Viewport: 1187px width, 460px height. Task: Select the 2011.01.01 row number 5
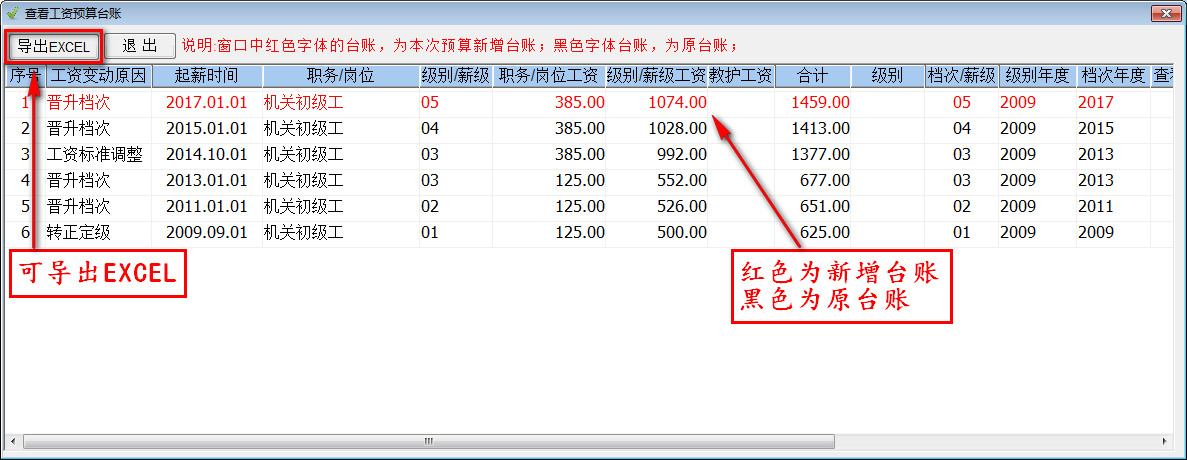tap(25, 206)
